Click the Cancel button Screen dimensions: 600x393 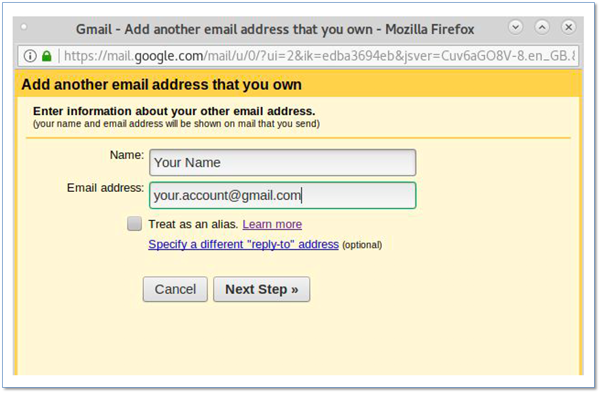175,289
